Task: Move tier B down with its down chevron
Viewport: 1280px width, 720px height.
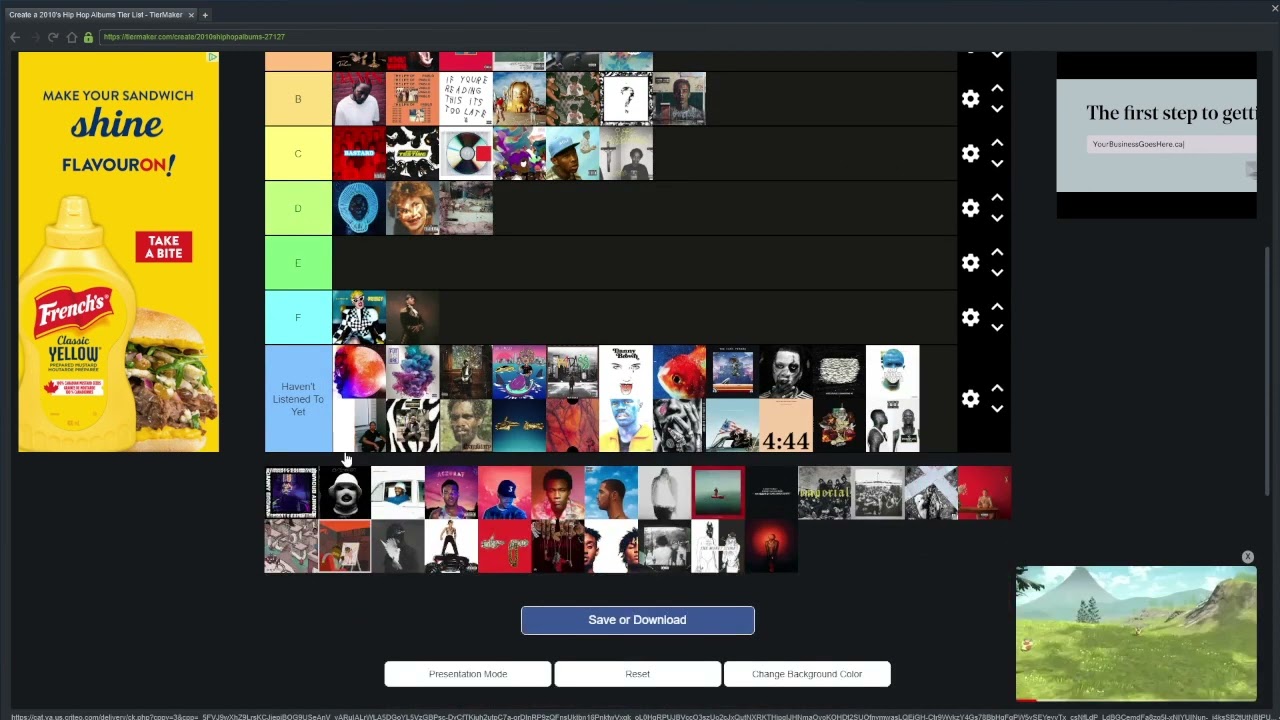Action: tap(997, 109)
